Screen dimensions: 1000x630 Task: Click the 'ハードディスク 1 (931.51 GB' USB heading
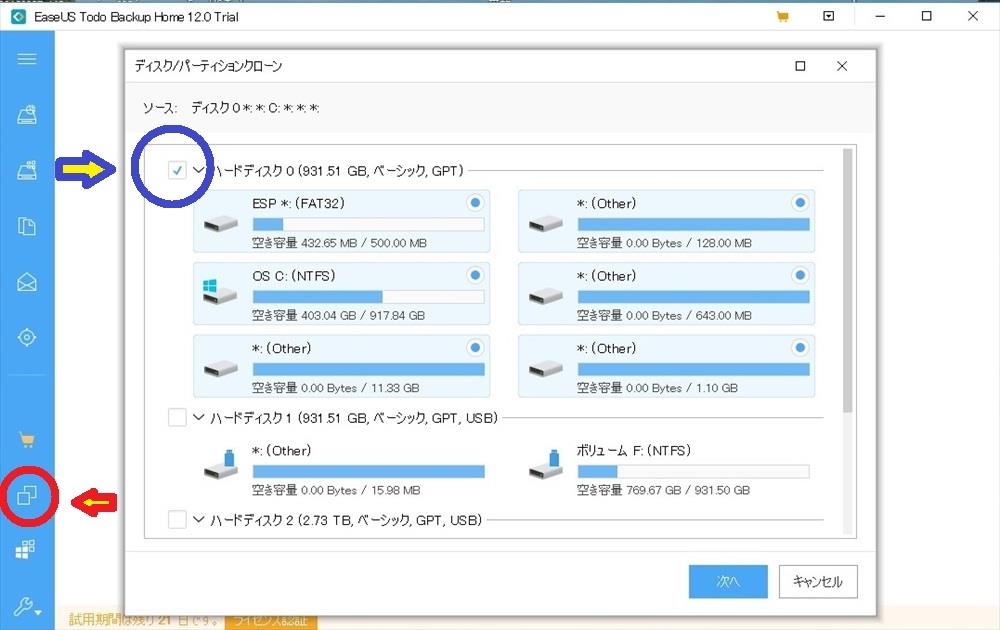[x=354, y=418]
